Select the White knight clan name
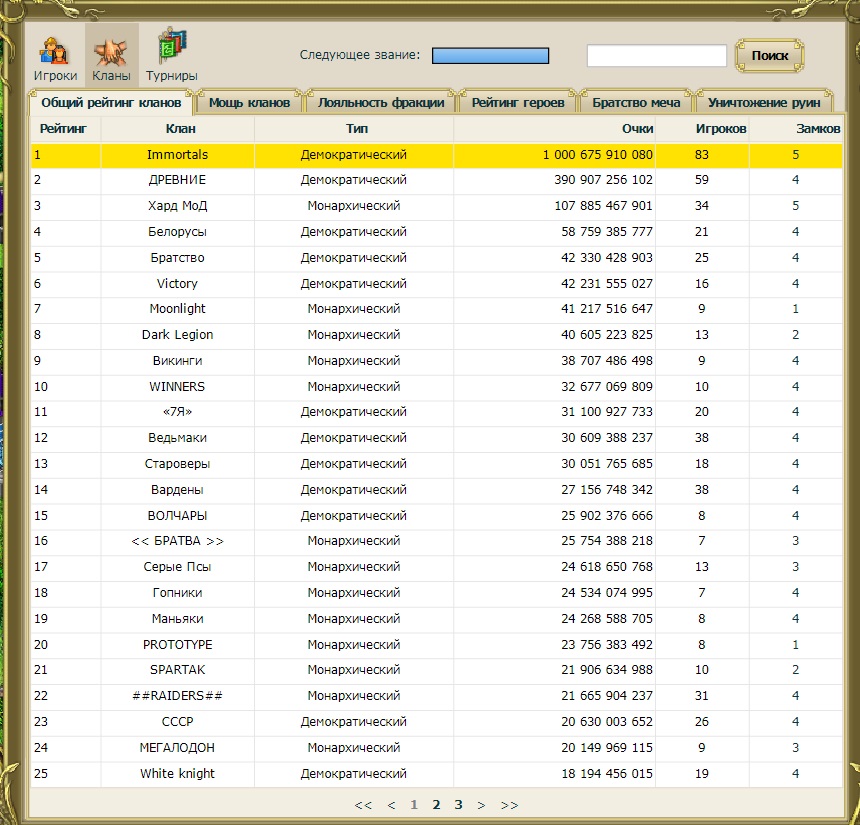Image resolution: width=860 pixels, height=825 pixels. (x=177, y=773)
